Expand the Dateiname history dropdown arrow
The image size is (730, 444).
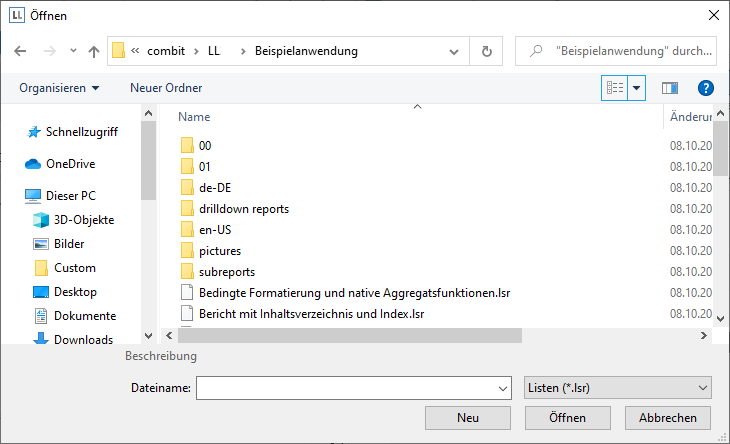[502, 388]
